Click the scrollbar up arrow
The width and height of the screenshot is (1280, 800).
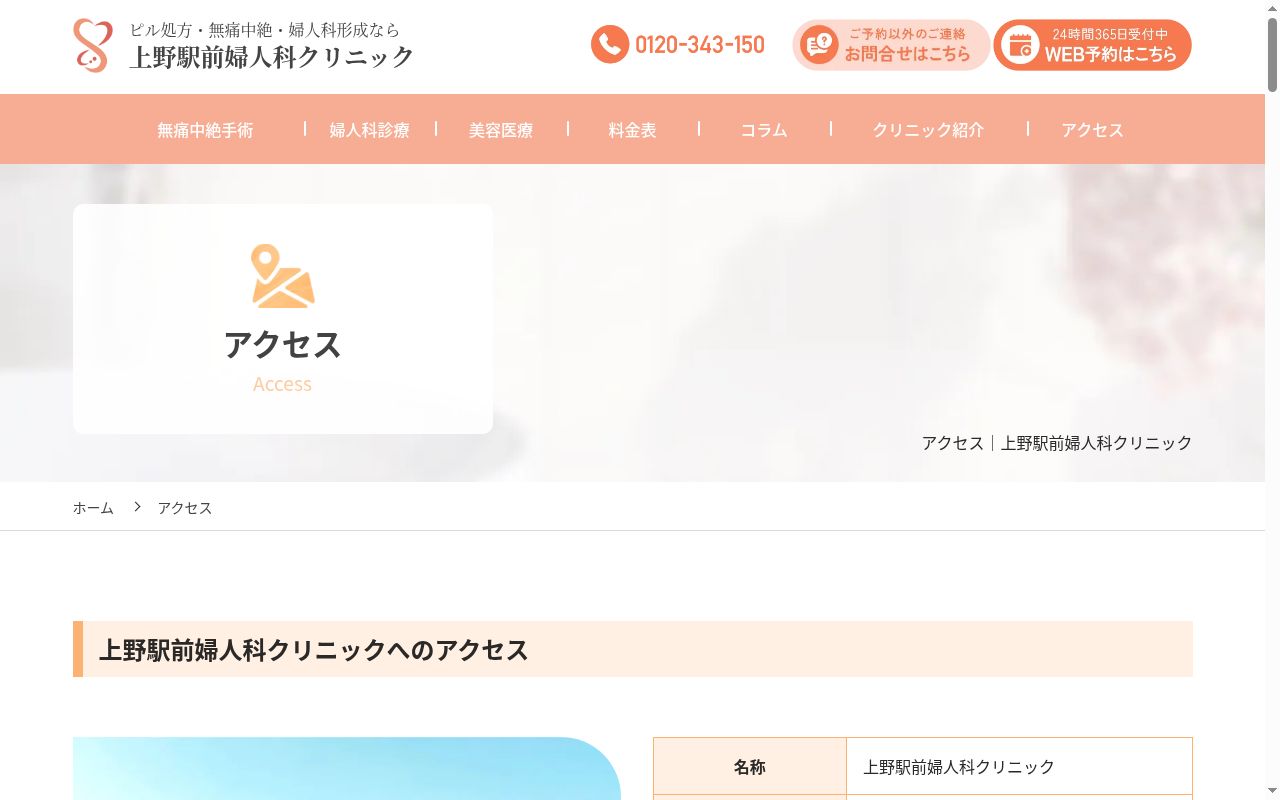(1272, 8)
